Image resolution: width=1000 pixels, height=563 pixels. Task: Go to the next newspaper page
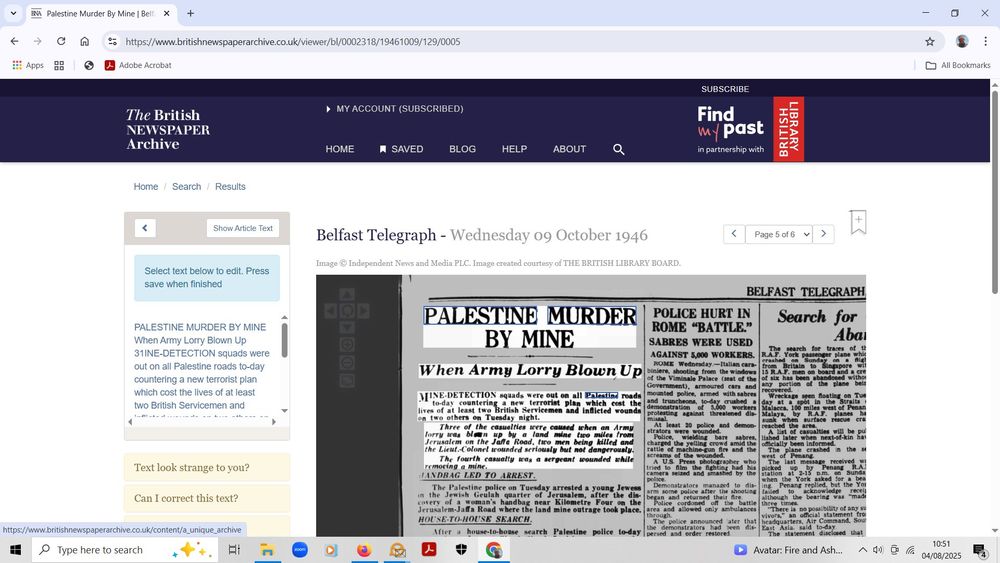[823, 234]
